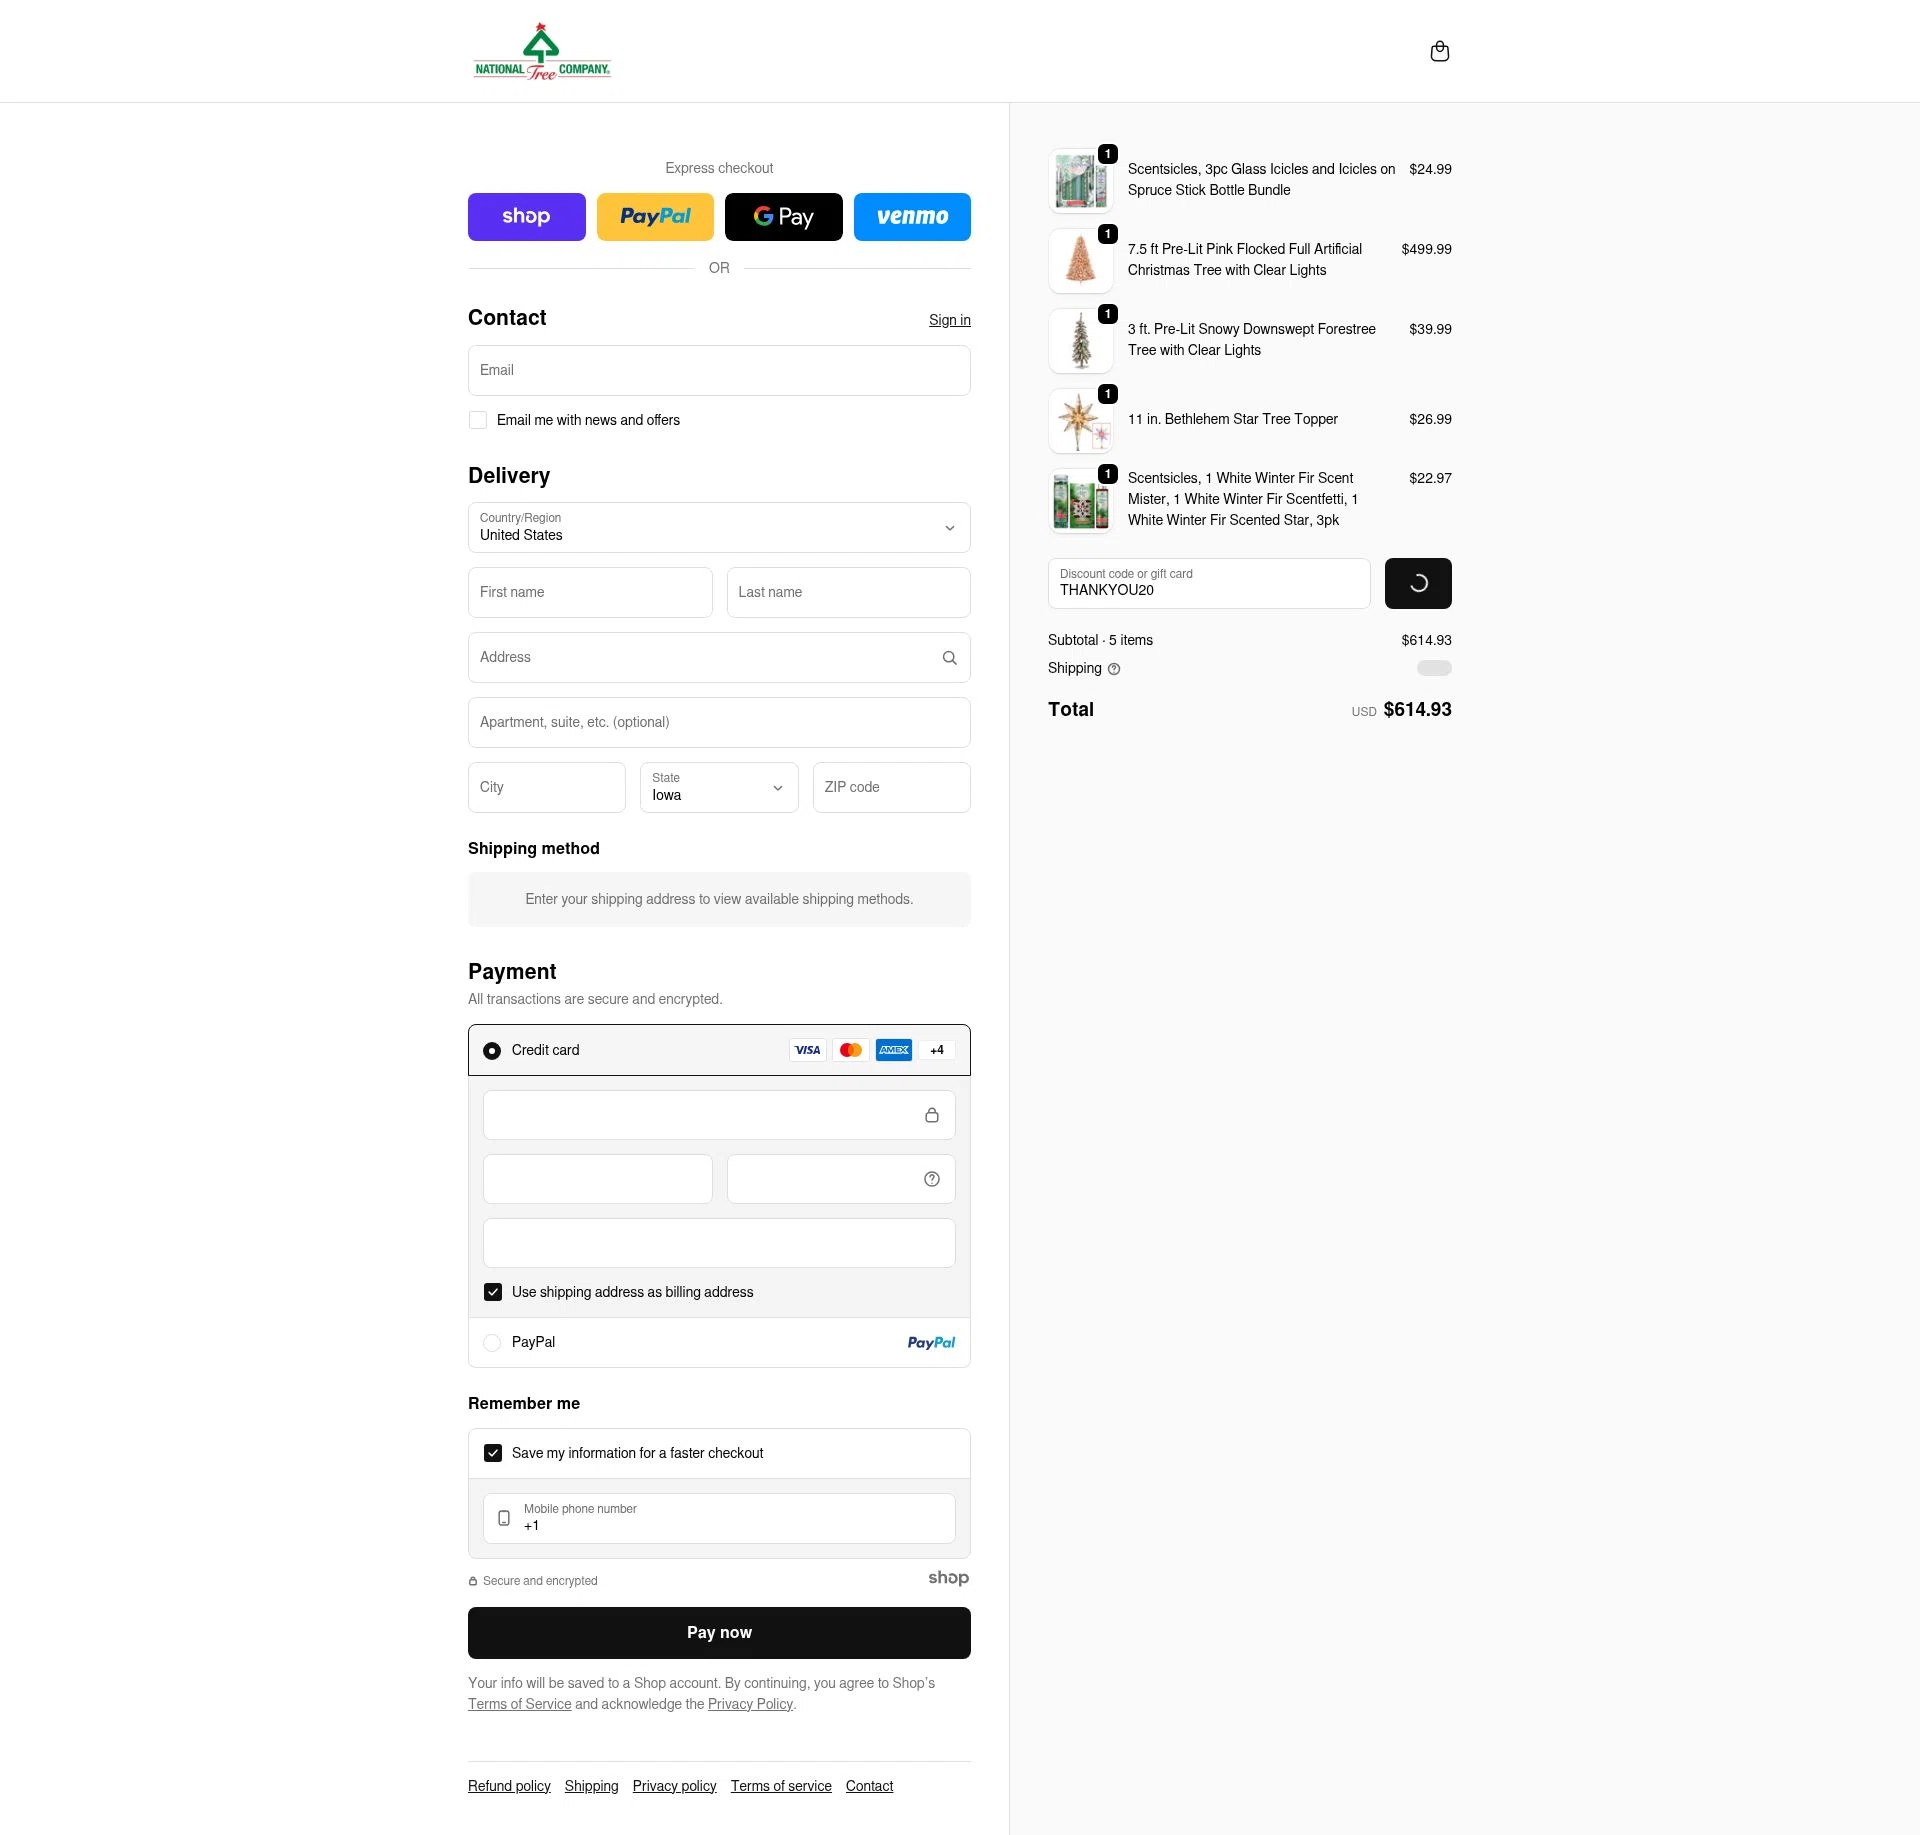Open the Country/Region dropdown
Screen dimensions: 1920x1835
719,527
